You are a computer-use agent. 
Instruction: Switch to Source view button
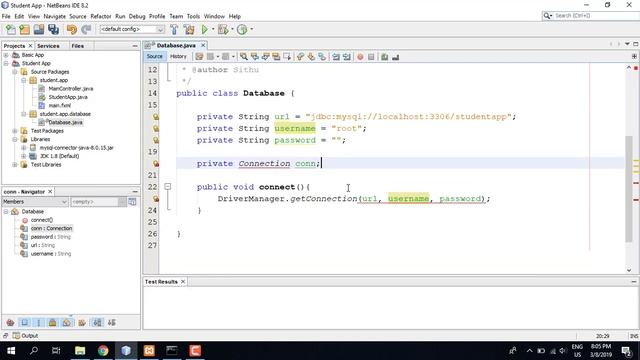click(155, 56)
